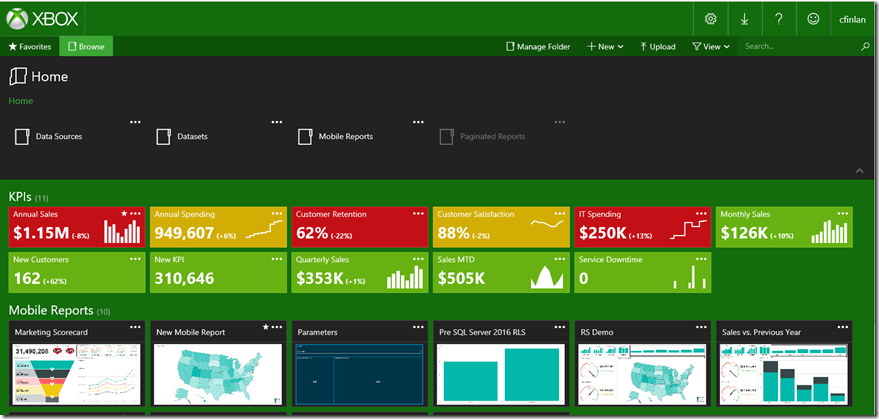The image size is (879, 419).
Task: Click the 88% Customer Satisfaction value
Action: coord(454,233)
